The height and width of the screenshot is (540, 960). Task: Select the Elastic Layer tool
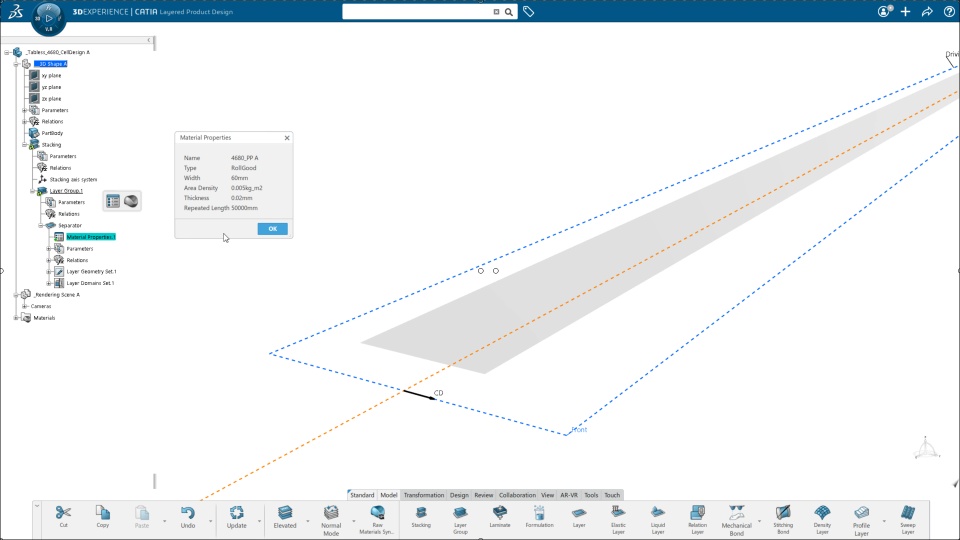pyautogui.click(x=618, y=520)
